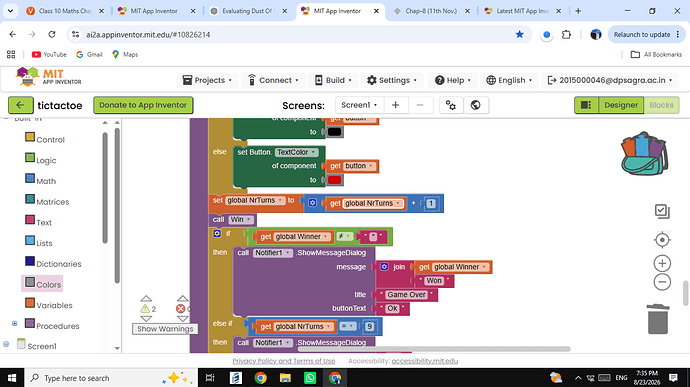Click the red error circle indicator
Screen dimensions: 690x387
pyautogui.click(x=180, y=309)
